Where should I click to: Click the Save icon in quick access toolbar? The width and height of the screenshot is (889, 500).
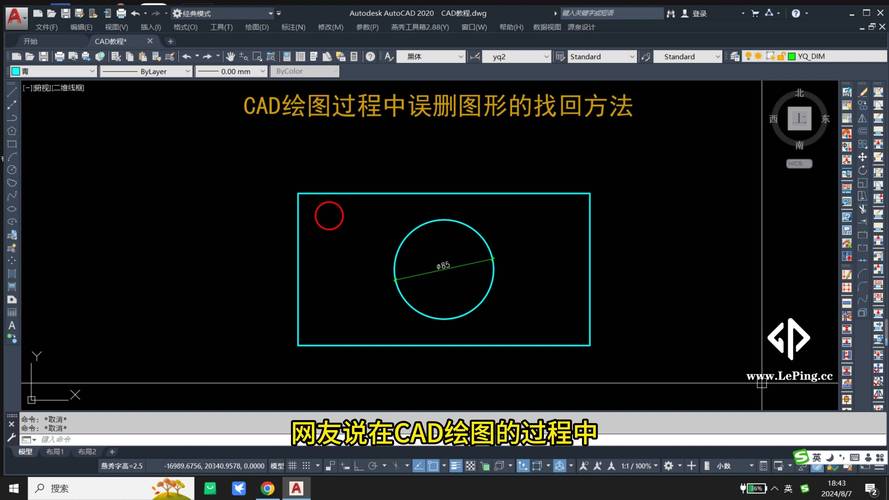pos(65,13)
